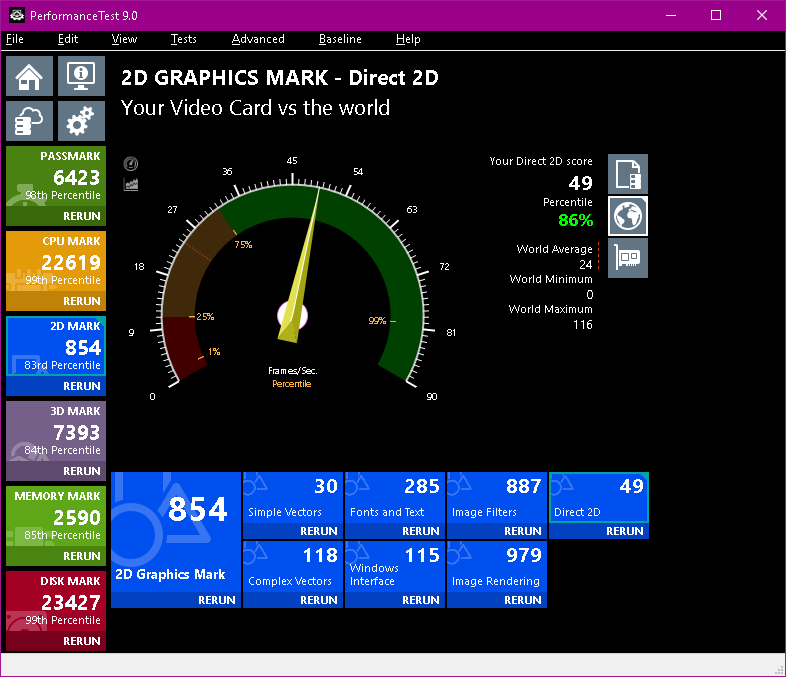
Task: Open the Help menu
Action: pyautogui.click(x=408, y=39)
